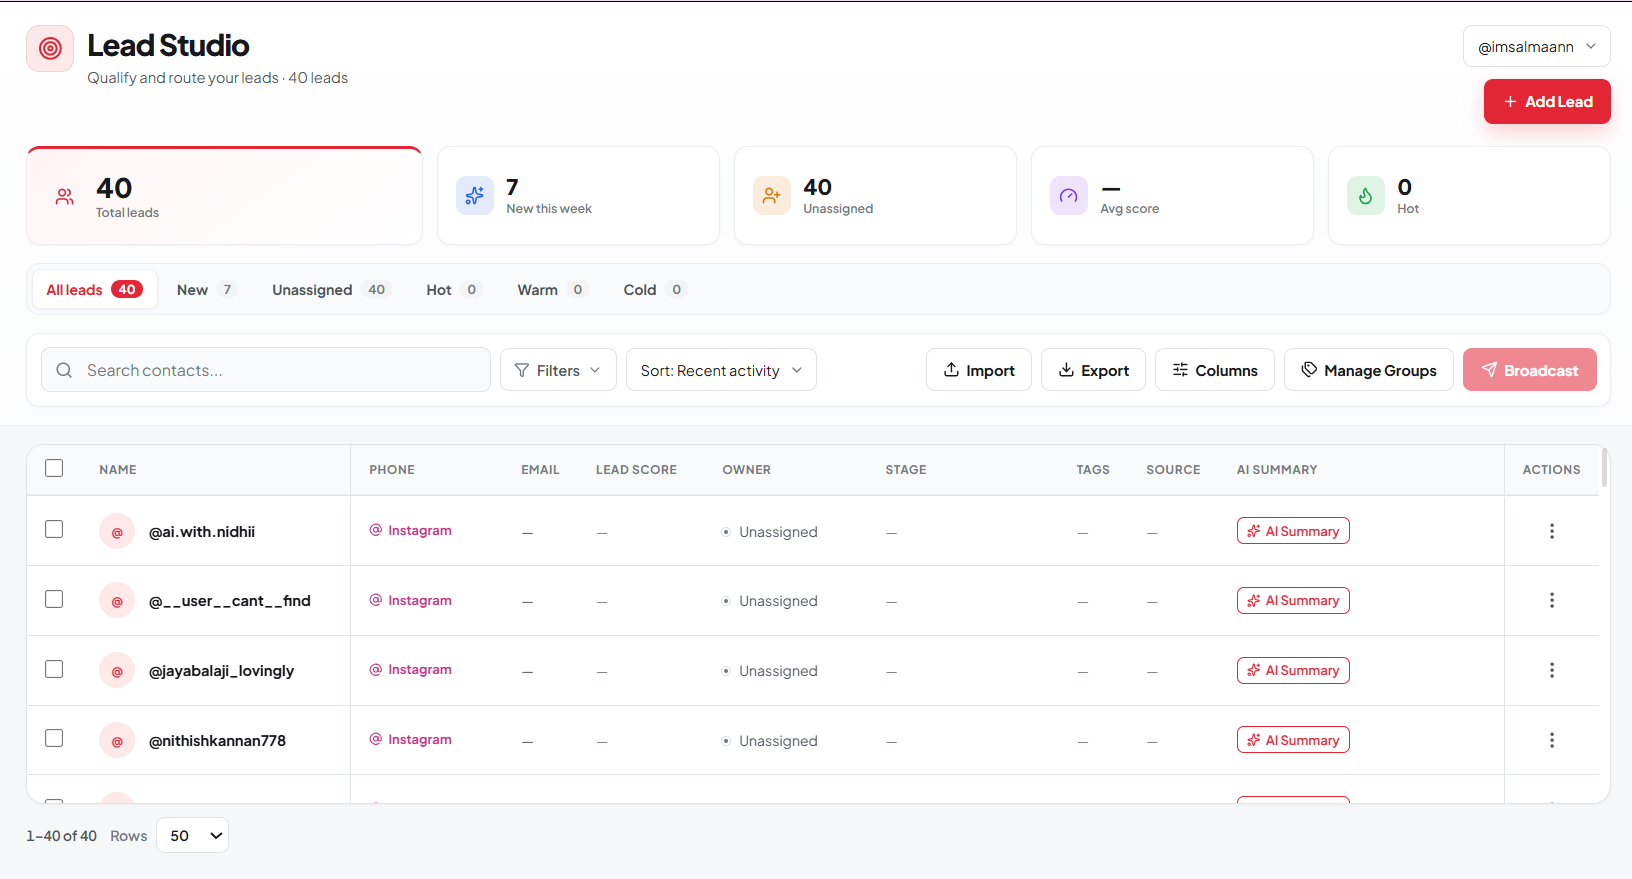
Task: Switch to the New tab
Action: click(x=206, y=289)
